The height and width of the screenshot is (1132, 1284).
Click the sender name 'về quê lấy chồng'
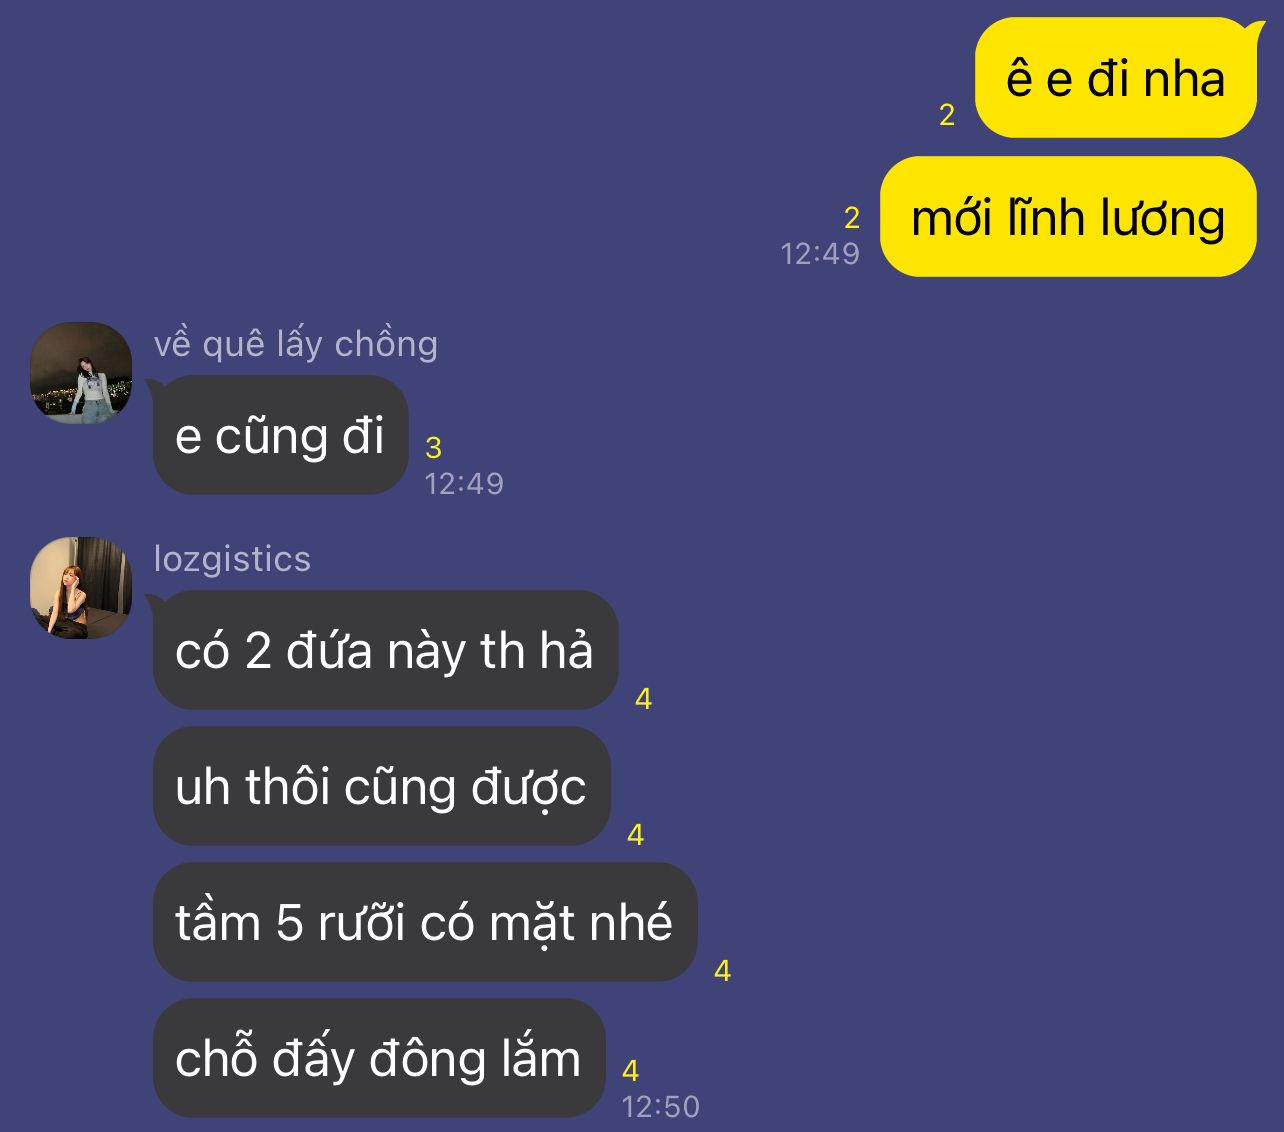pos(296,344)
